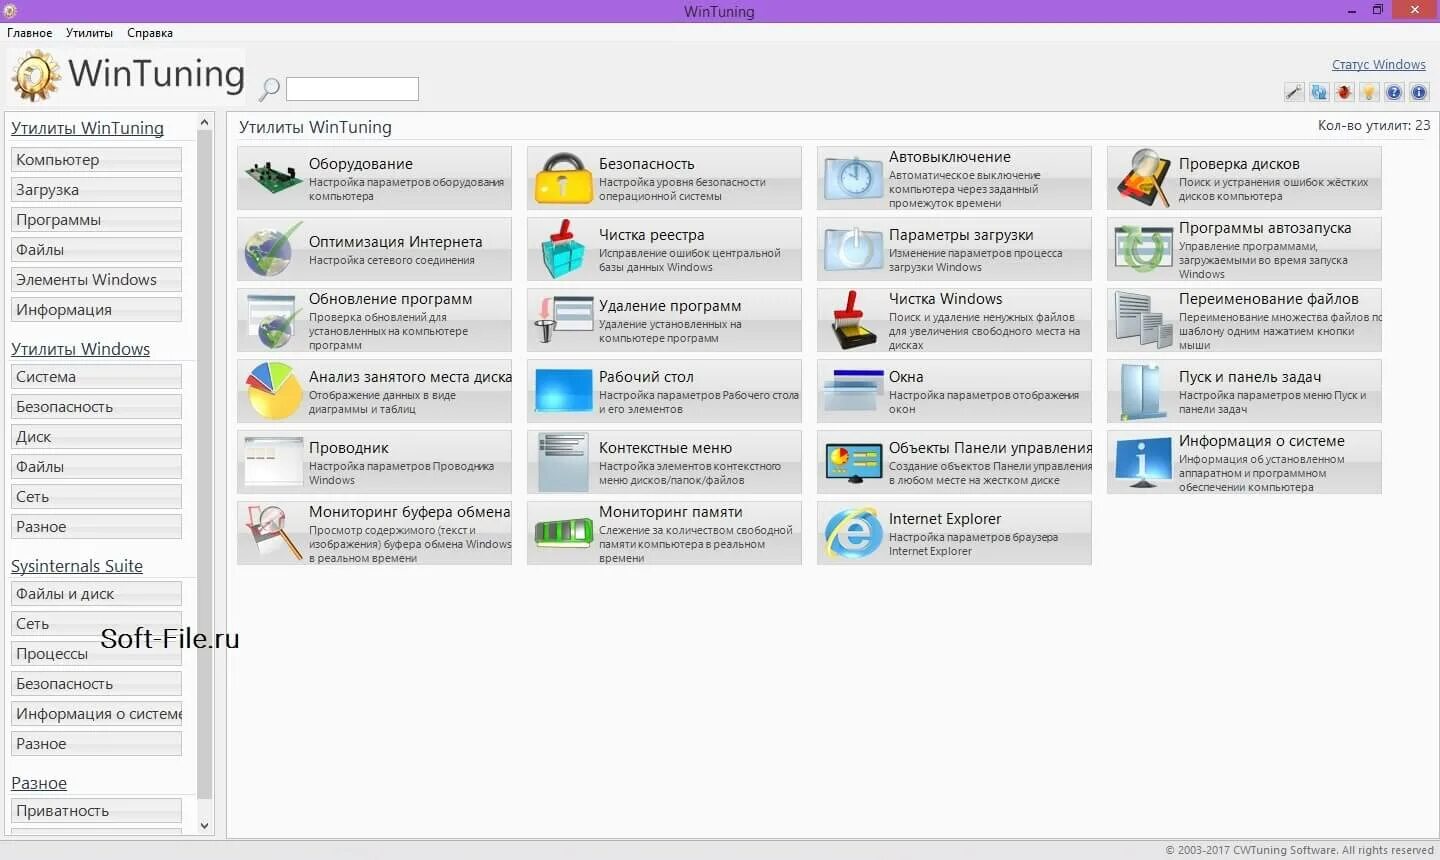1440x860 pixels.
Task: Select Система in the sidebar
Action: 96,377
